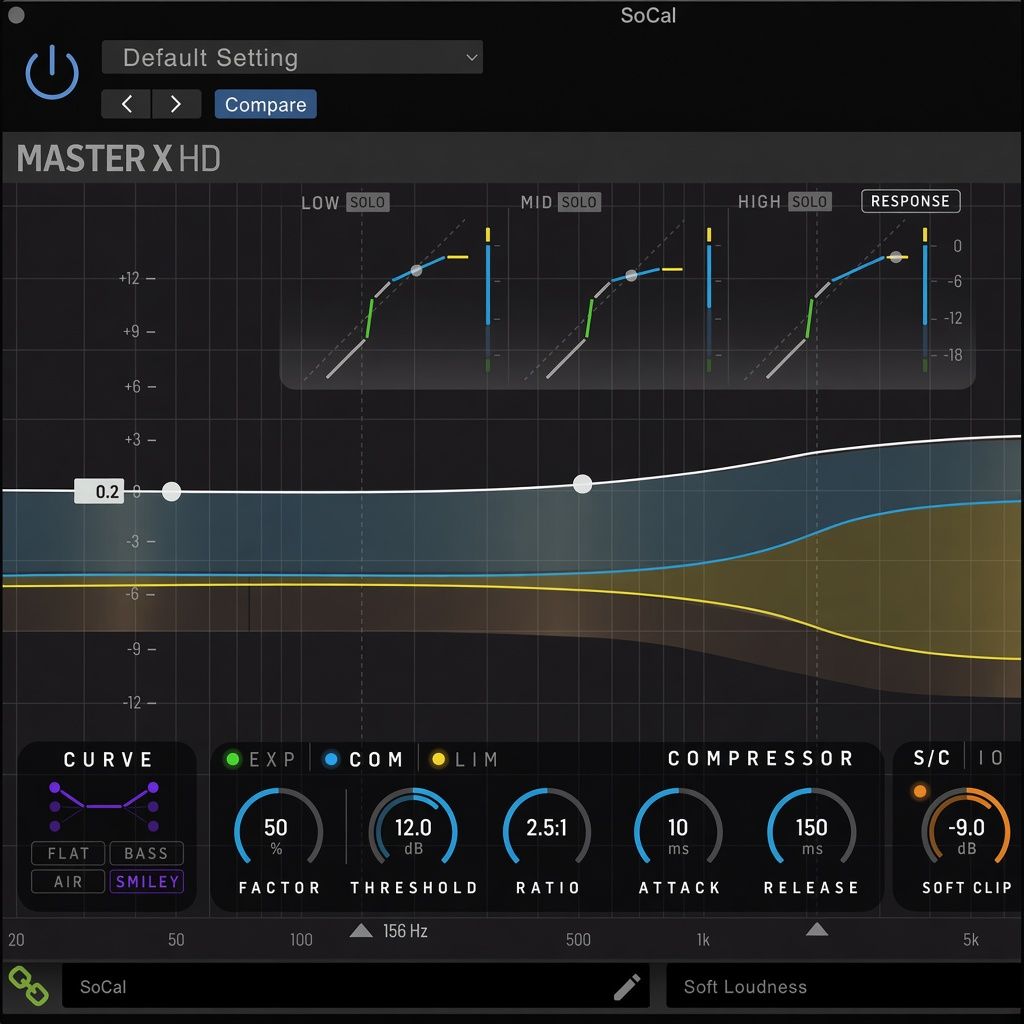This screenshot has width=1024, height=1024.
Task: Click the 0.2 gain value box
Action: [x=99, y=491]
